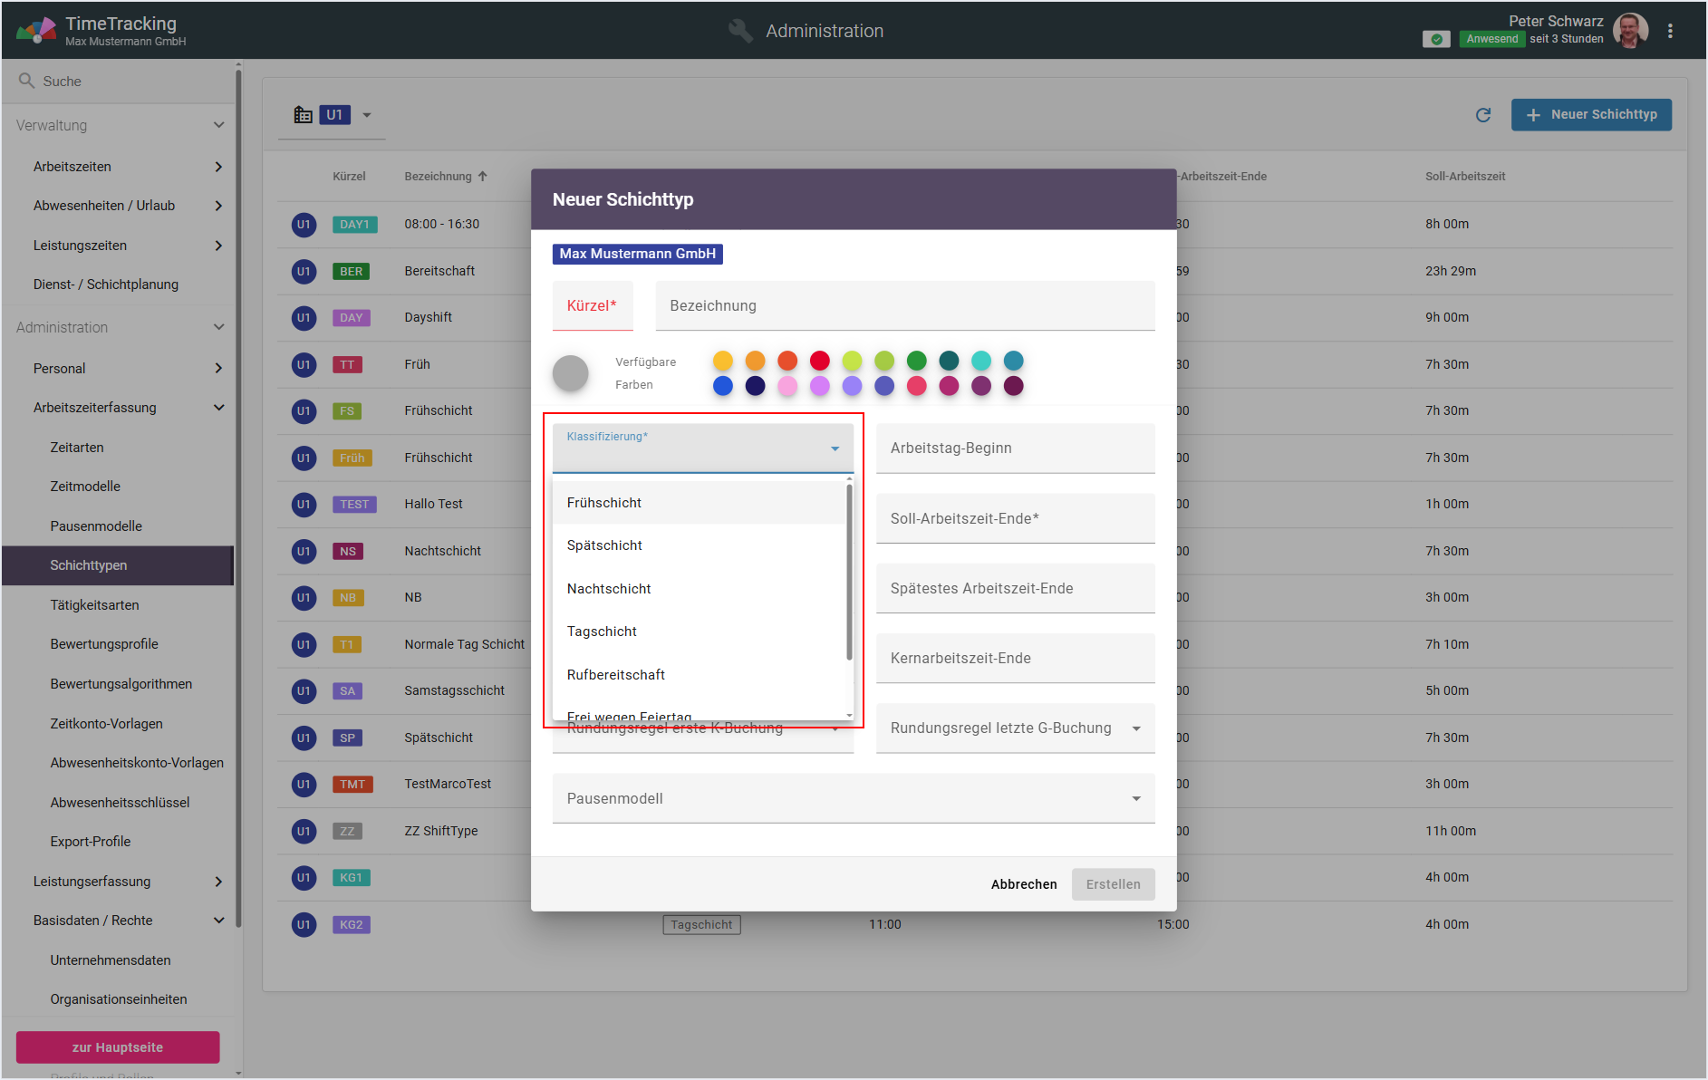Open Rundungsregel letzte G-Buchung dropdown
The height and width of the screenshot is (1080, 1708).
pos(1014,728)
